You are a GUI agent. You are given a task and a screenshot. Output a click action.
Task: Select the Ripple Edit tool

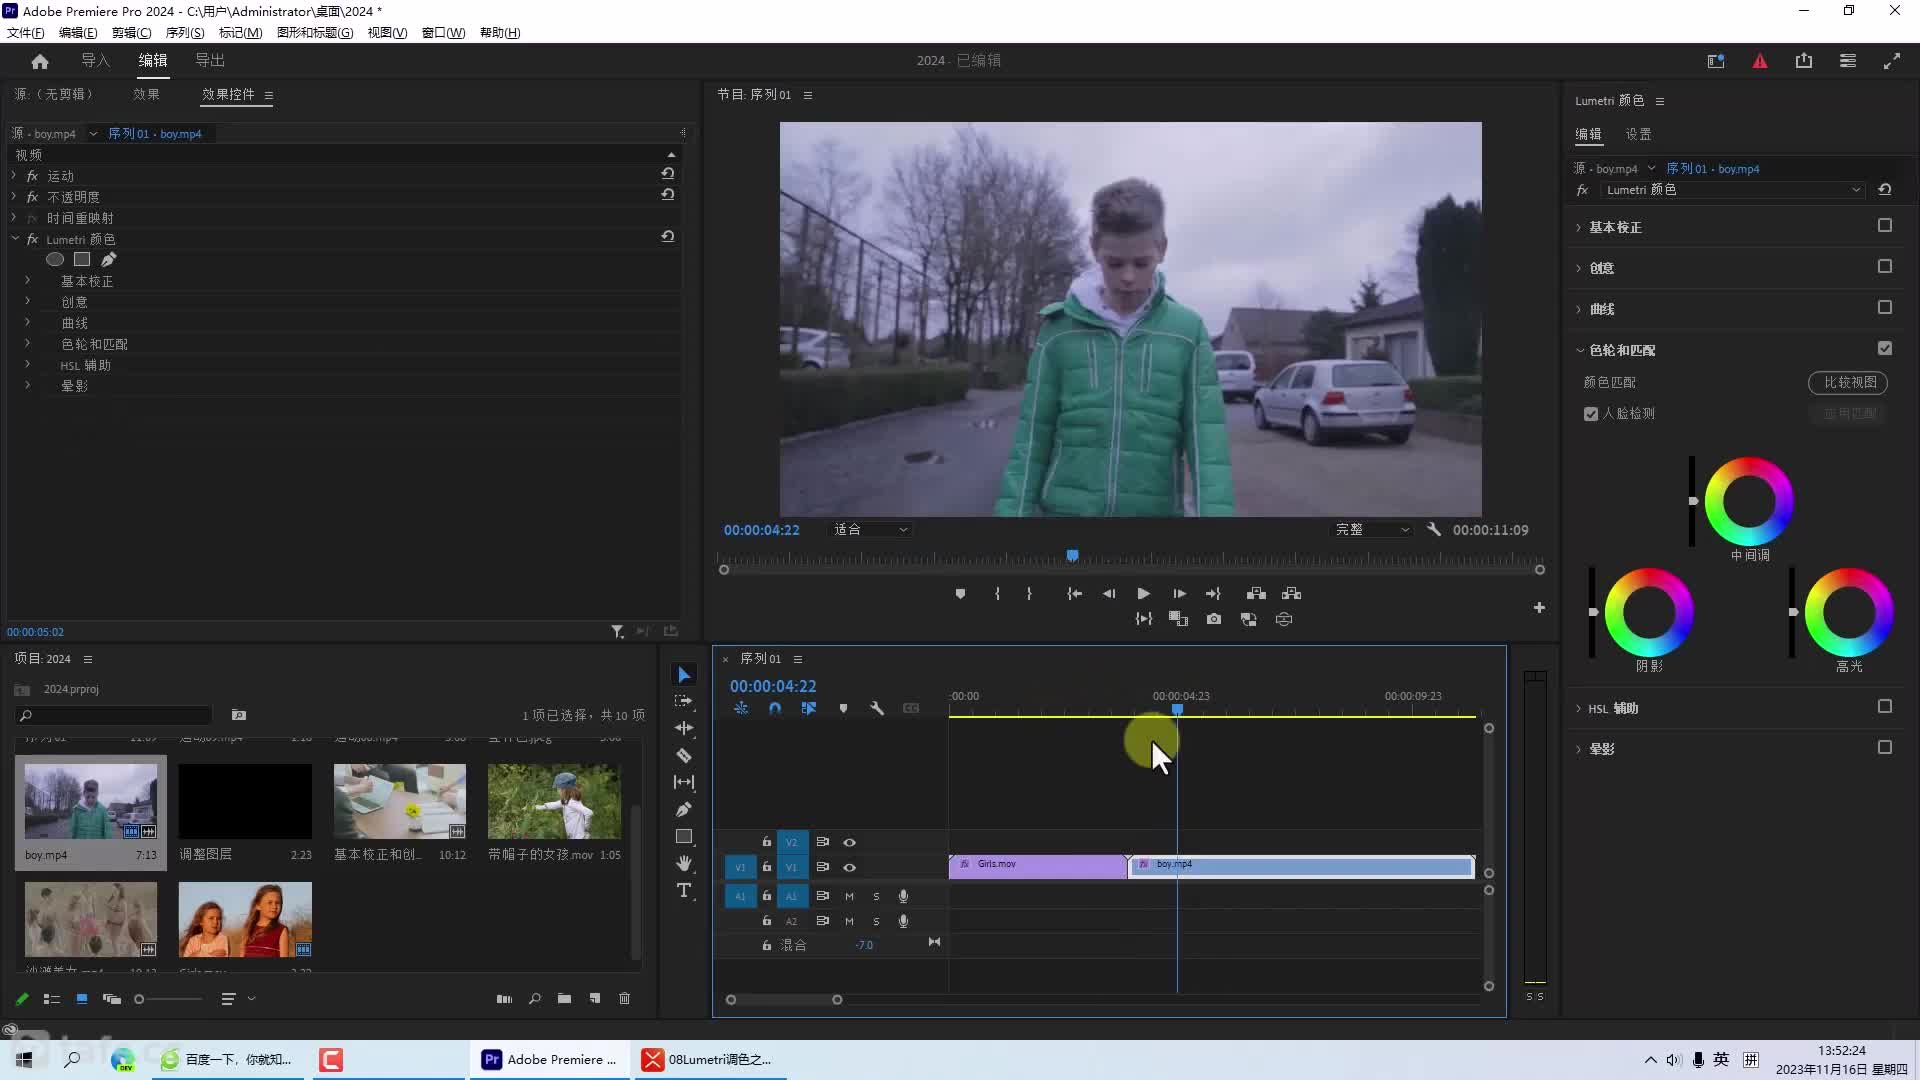[x=684, y=728]
